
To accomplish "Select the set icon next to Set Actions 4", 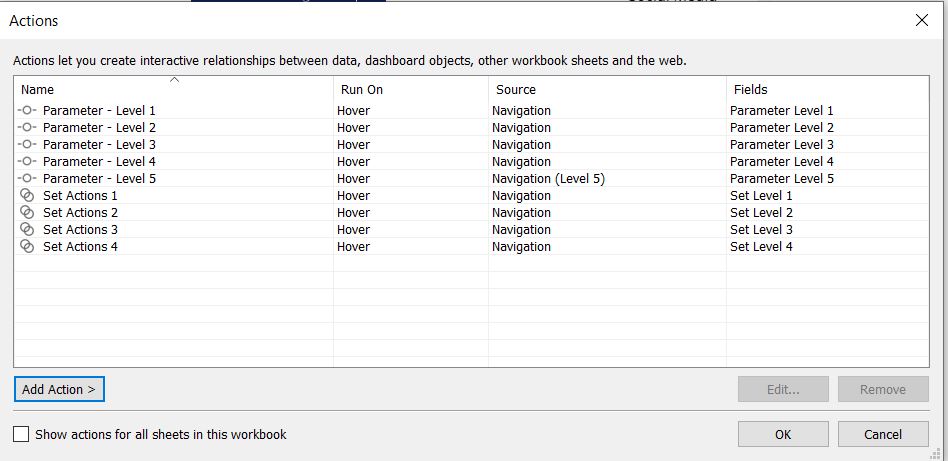I will [27, 246].
